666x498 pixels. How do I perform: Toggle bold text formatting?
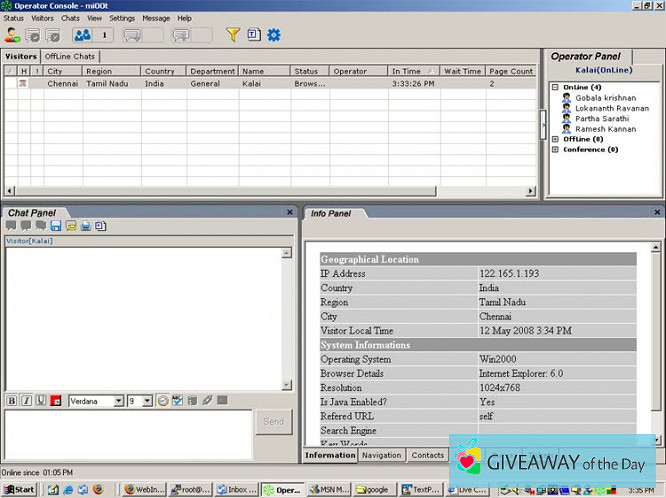click(x=12, y=401)
